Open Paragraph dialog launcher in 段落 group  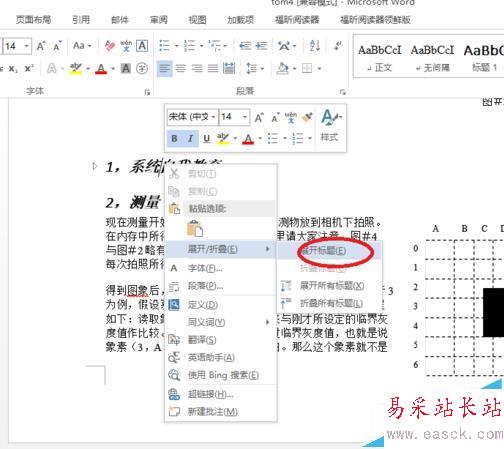coord(342,92)
